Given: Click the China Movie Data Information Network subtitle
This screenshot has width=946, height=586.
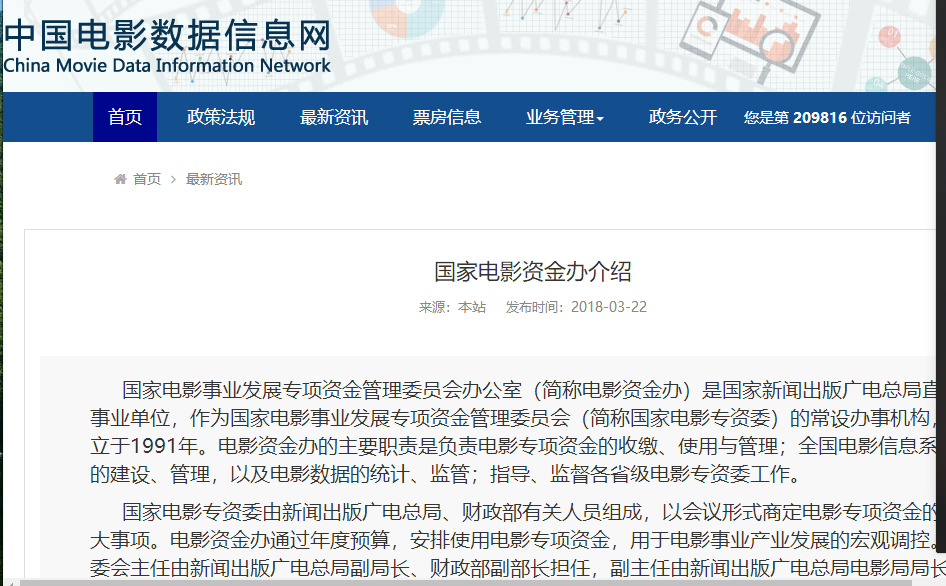Looking at the screenshot, I should pos(167,65).
